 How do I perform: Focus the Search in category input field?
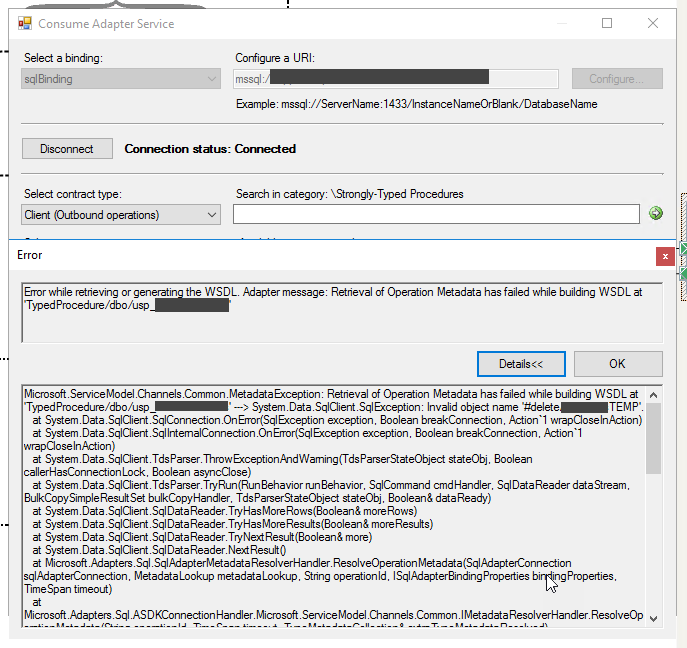click(x=436, y=214)
